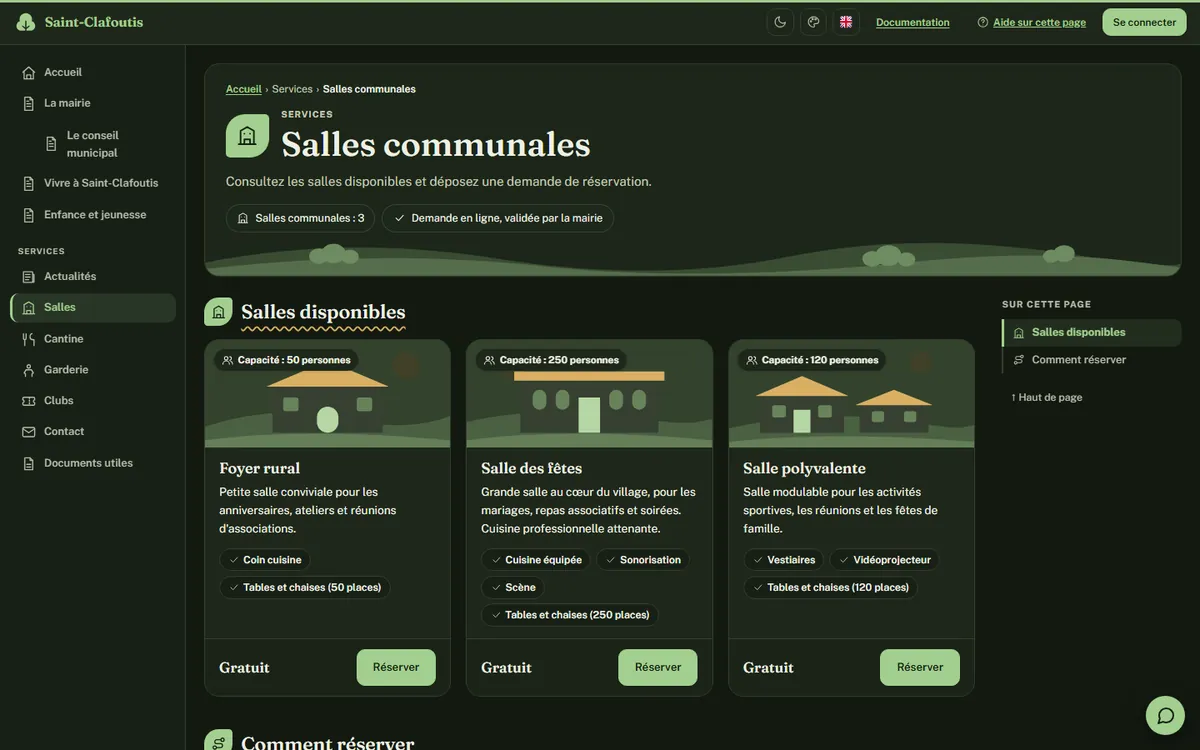Open Contact from the sidebar
Viewport: 1200px width, 750px height.
(93, 431)
